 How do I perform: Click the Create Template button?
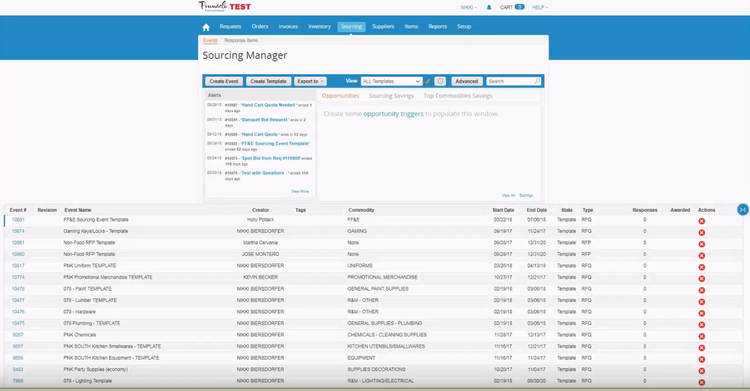pos(268,81)
